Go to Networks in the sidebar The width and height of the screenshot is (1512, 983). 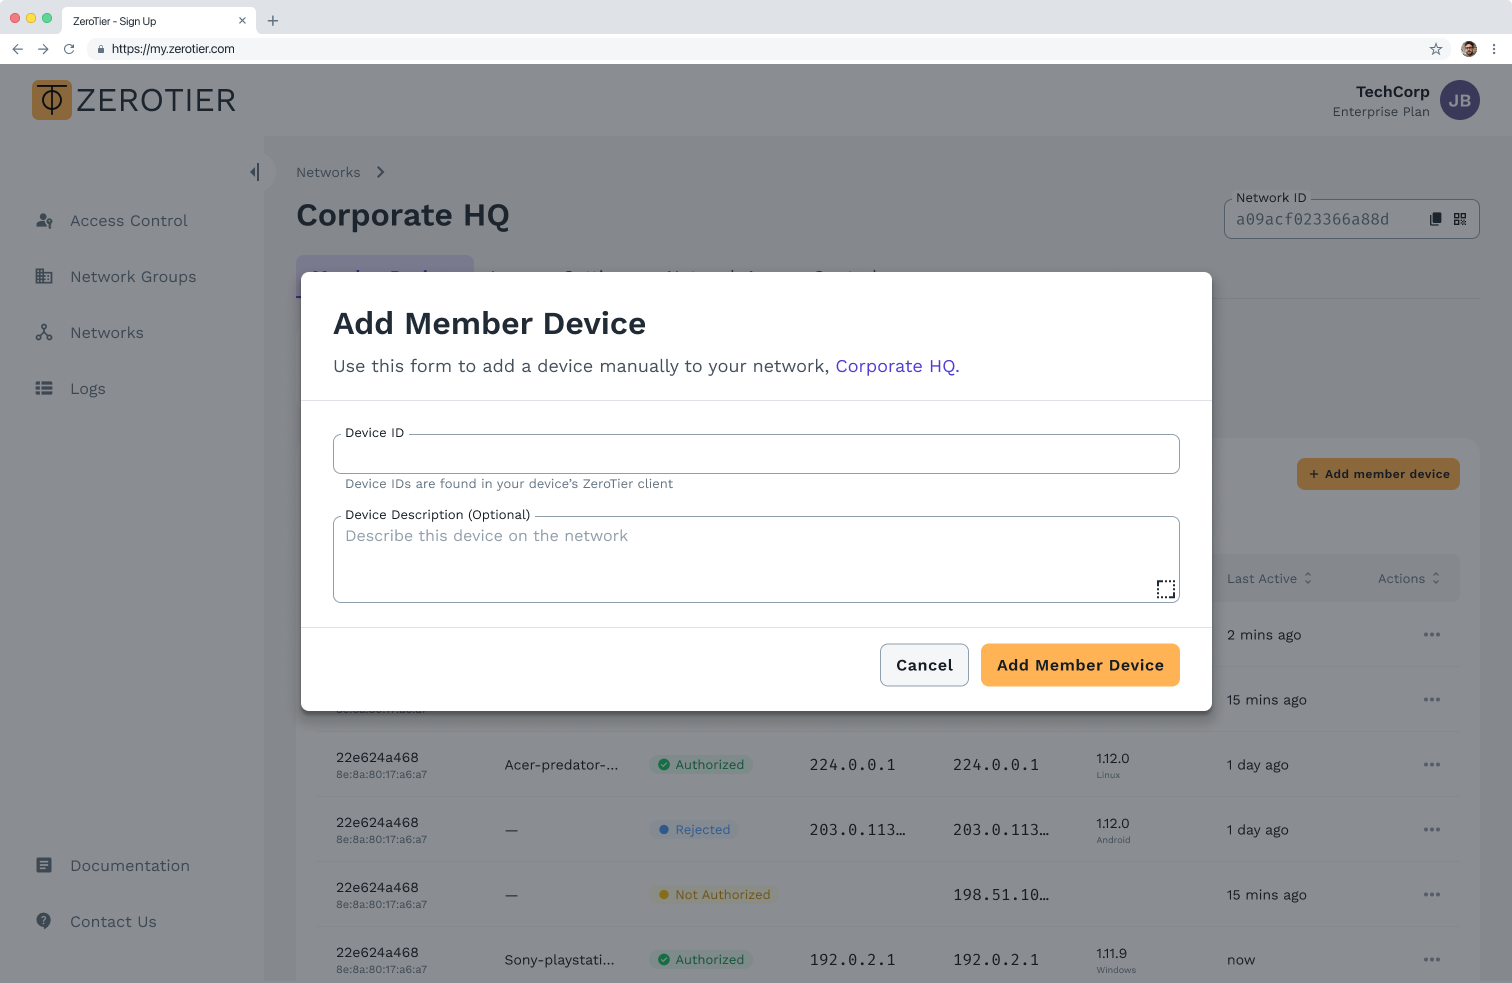click(x=107, y=333)
